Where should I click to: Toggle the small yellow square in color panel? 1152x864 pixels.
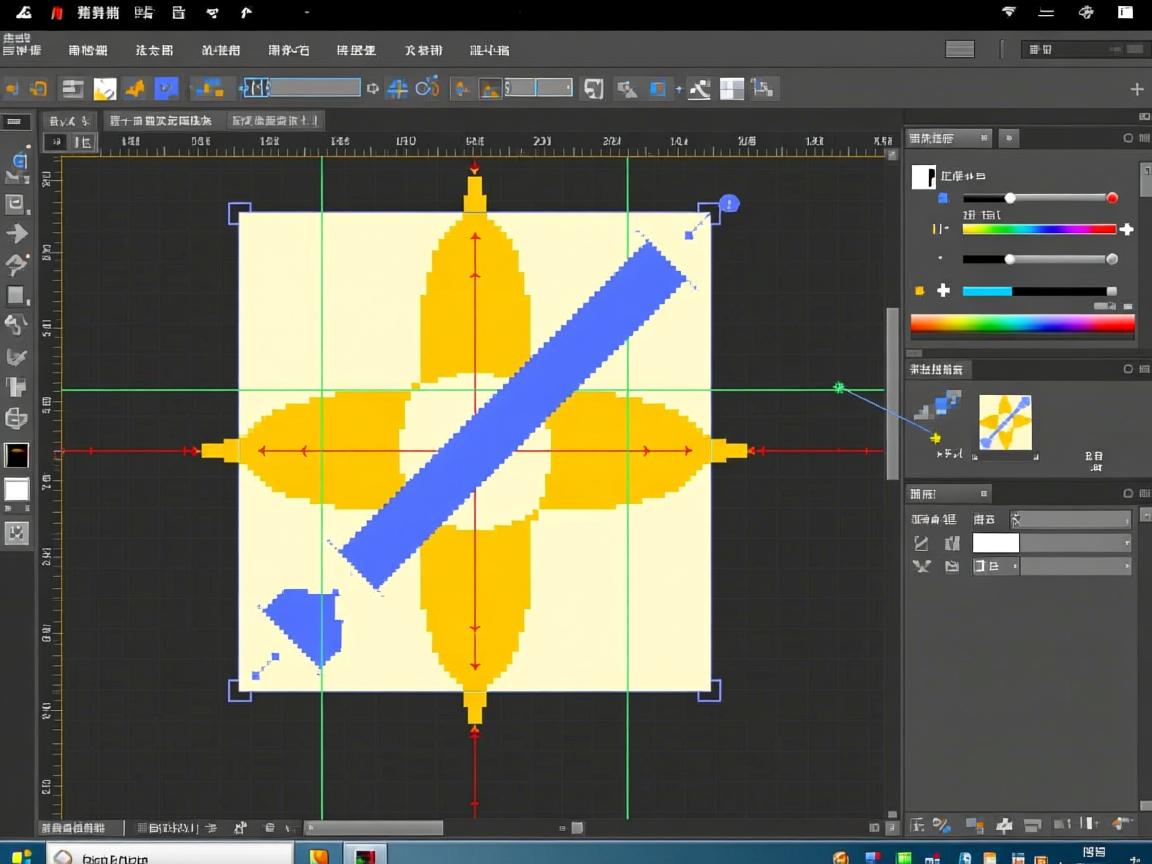click(x=919, y=291)
